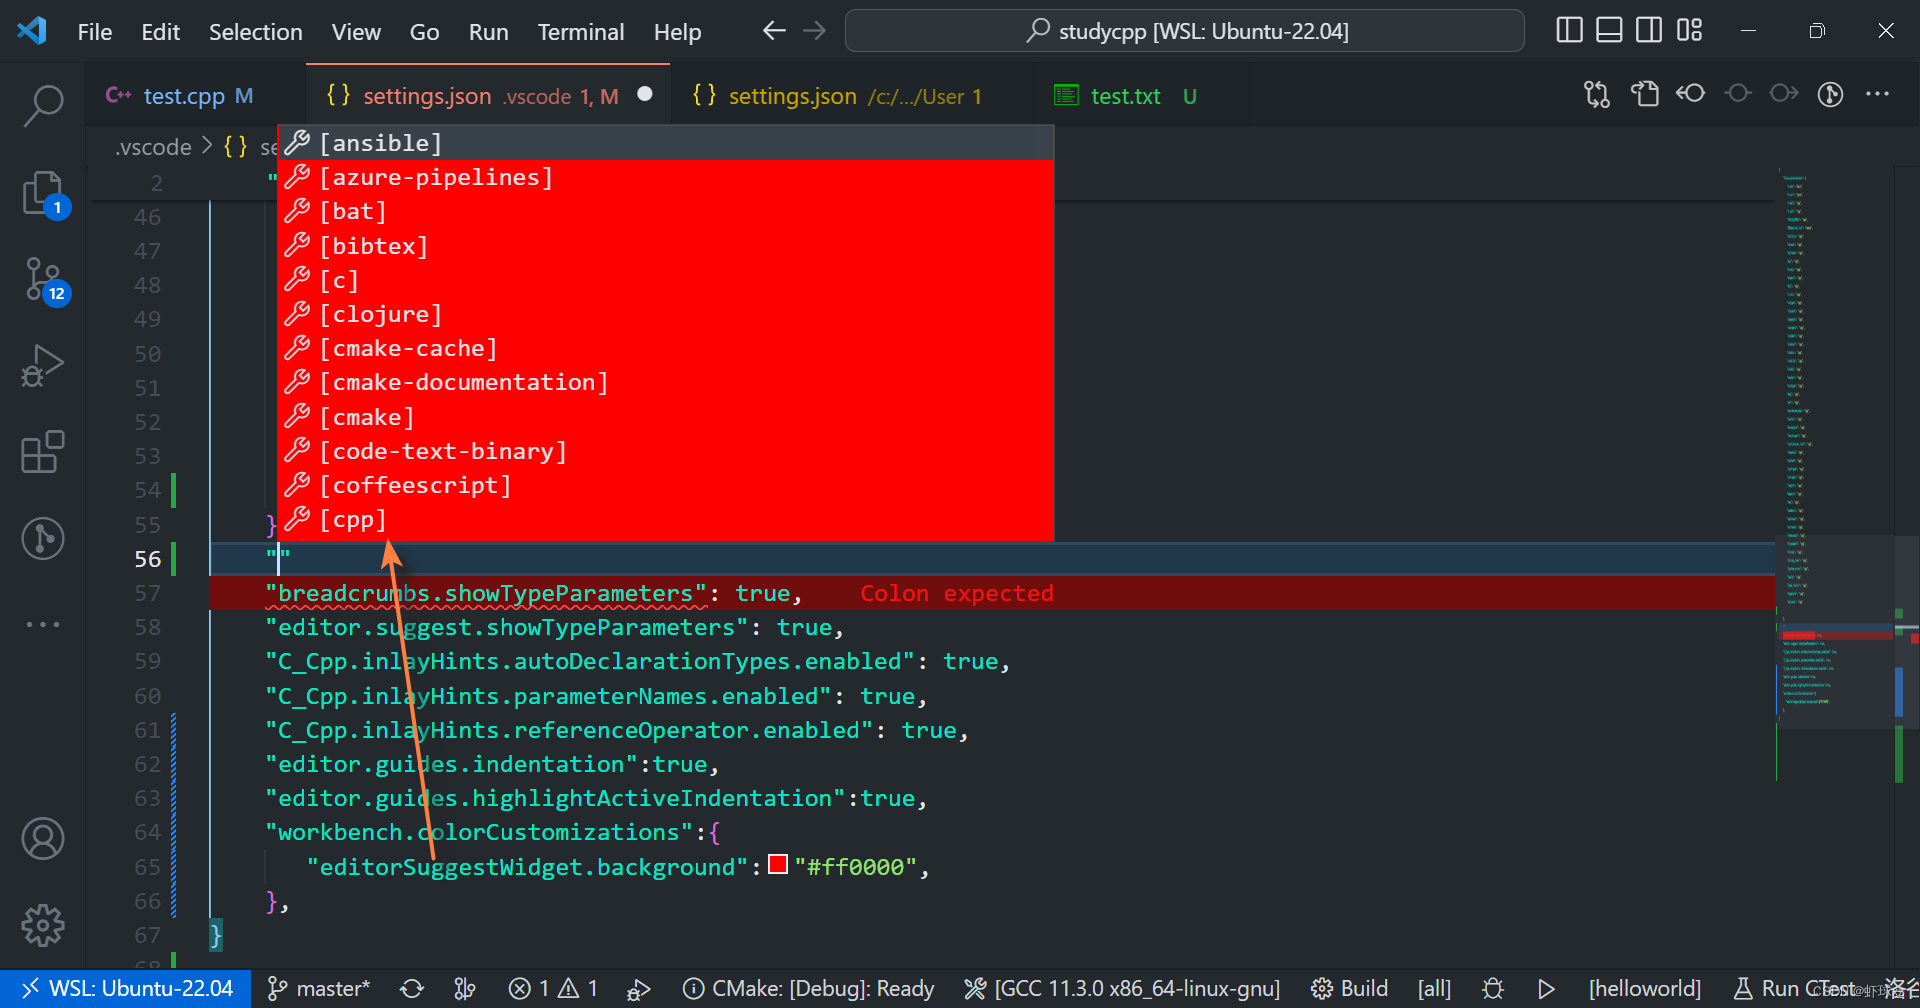Open the Go menu
The height and width of the screenshot is (1008, 1920).
(x=424, y=32)
